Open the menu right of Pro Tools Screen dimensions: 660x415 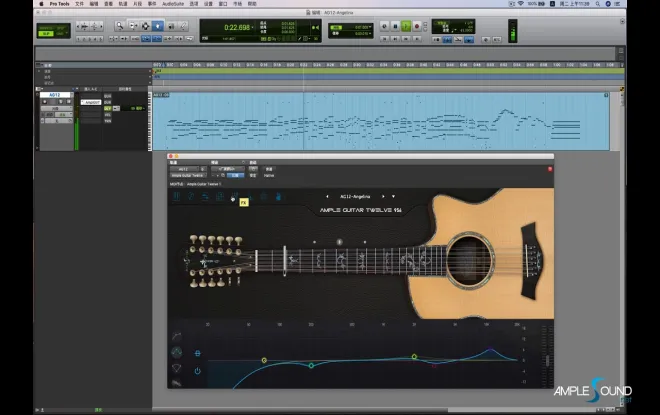point(79,4)
